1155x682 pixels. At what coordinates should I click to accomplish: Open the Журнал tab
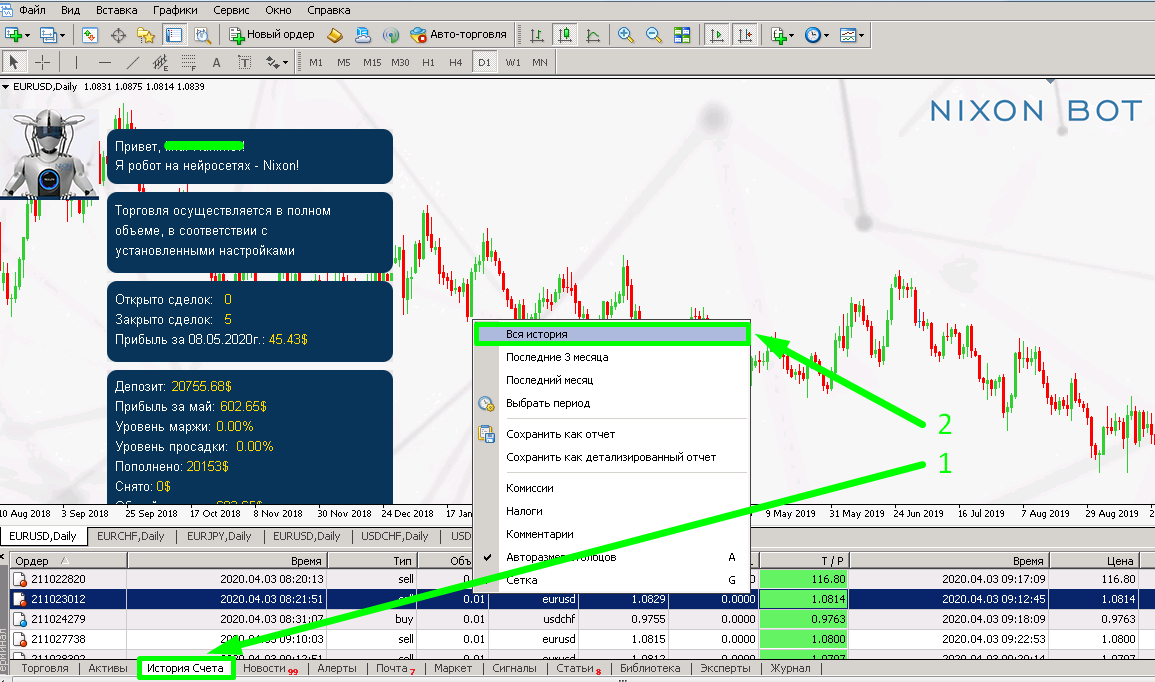click(790, 668)
